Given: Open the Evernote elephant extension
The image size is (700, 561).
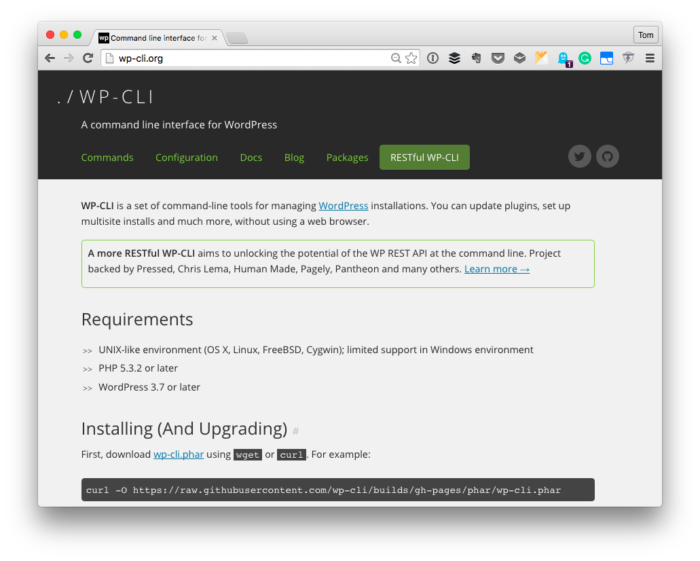Looking at the screenshot, I should coord(476,58).
